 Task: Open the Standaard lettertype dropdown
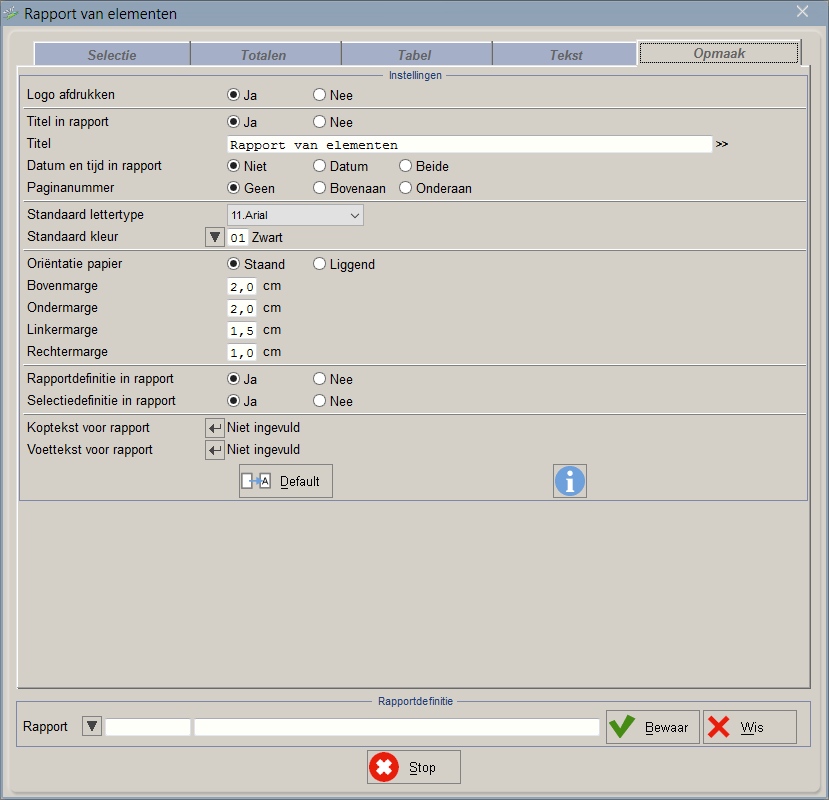295,215
